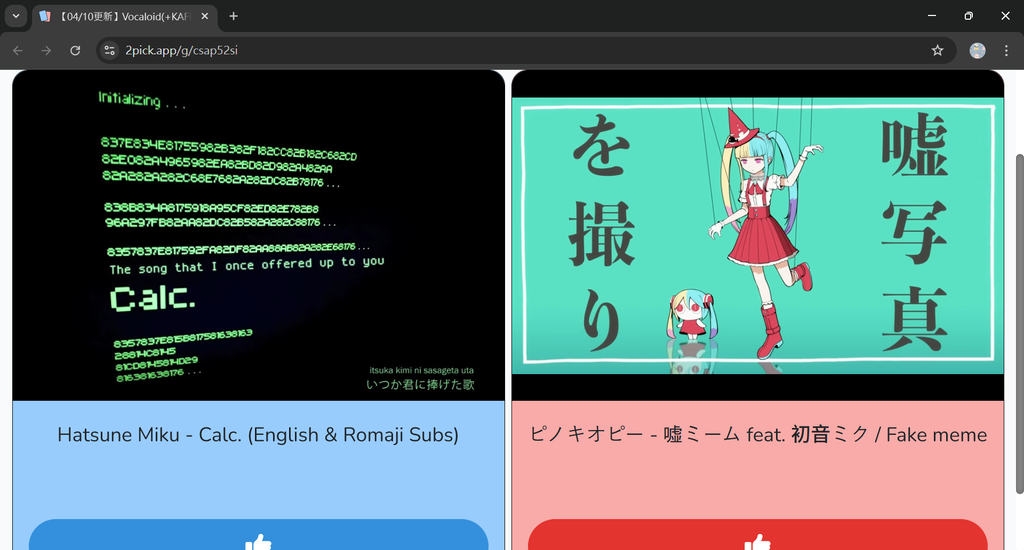
Task: Click the page vertical scrollbar
Action: [1019, 323]
